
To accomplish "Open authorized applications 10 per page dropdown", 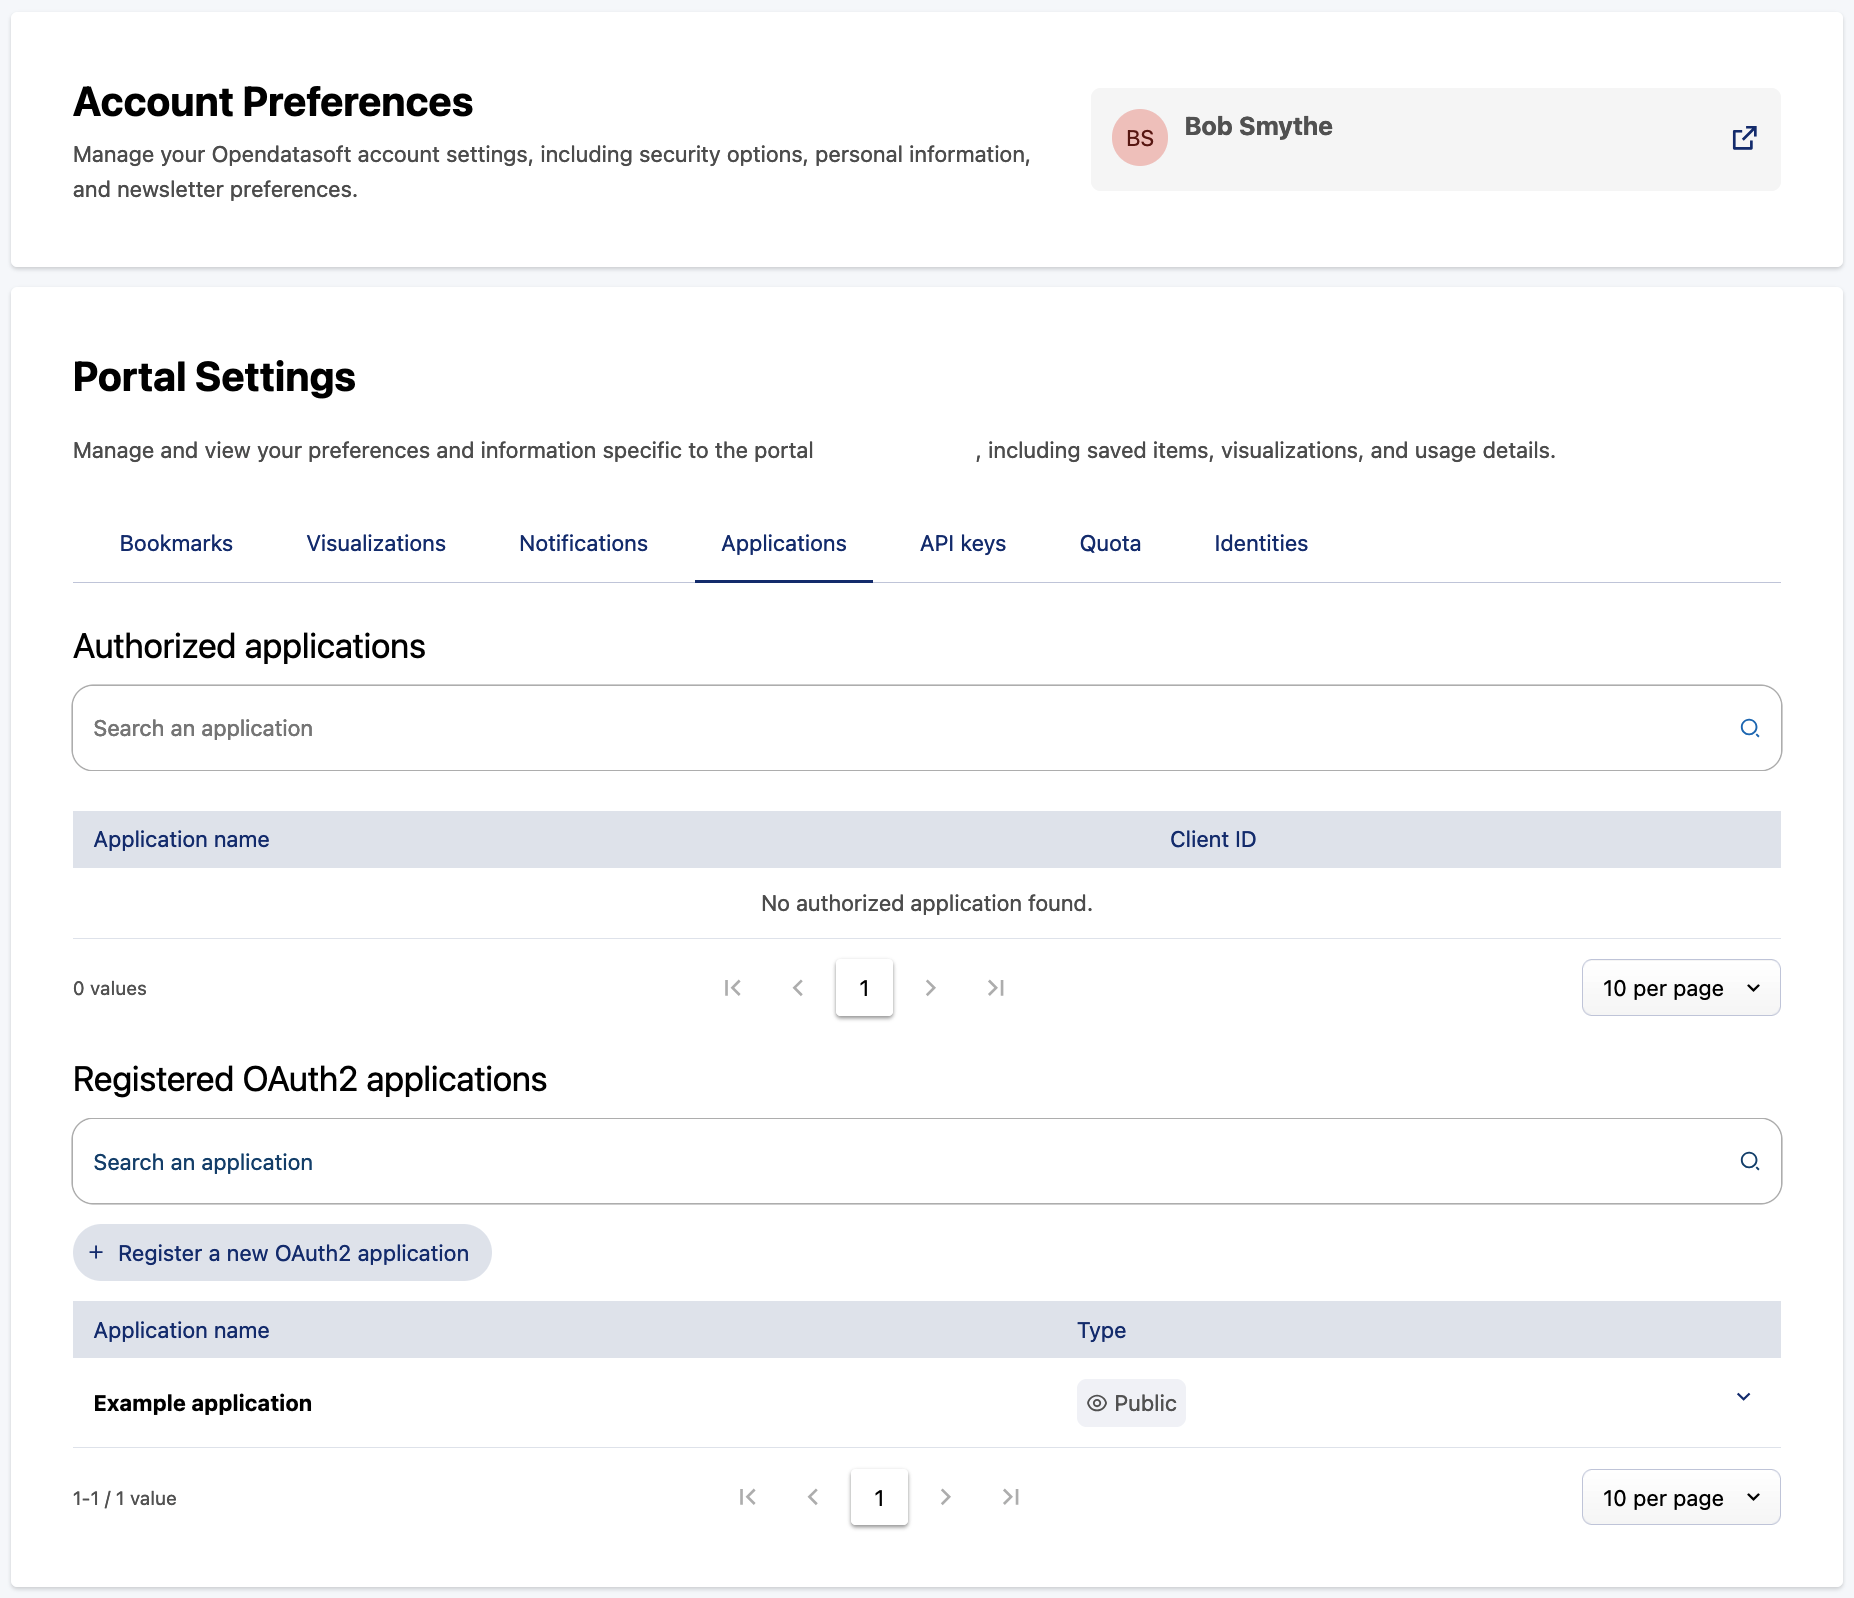I will [1680, 988].
